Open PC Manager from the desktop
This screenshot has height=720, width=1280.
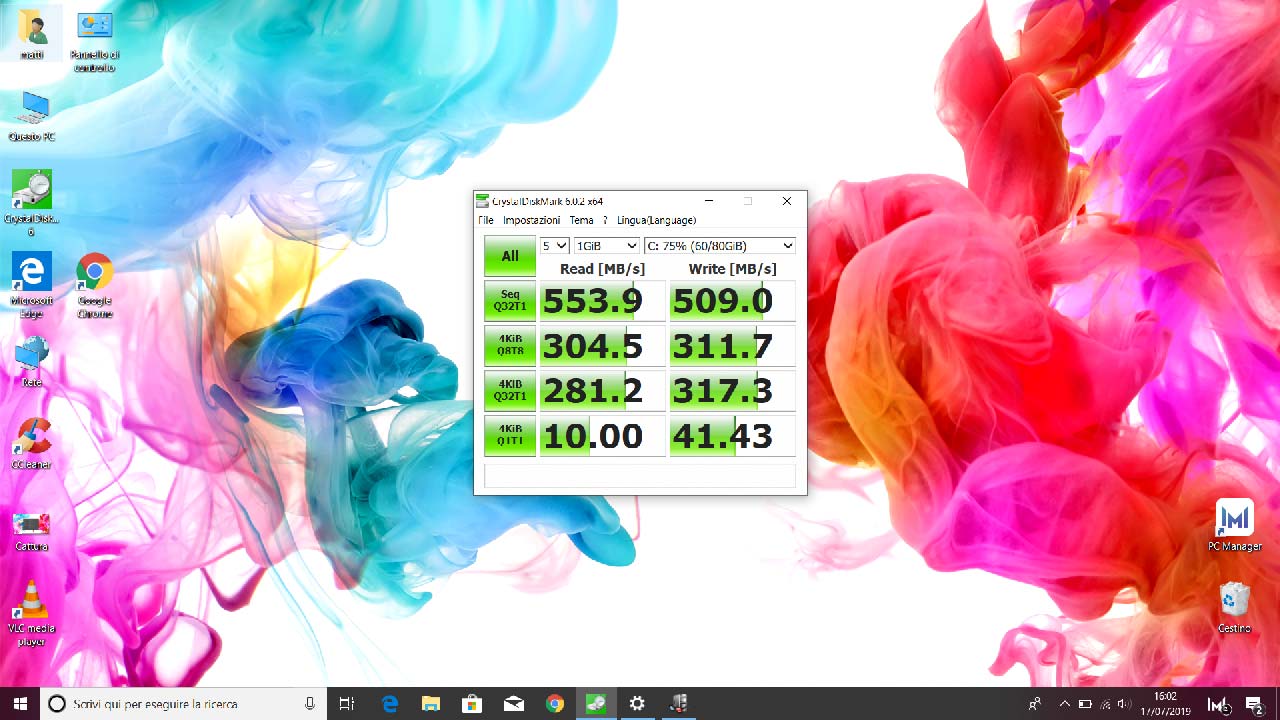click(1234, 518)
